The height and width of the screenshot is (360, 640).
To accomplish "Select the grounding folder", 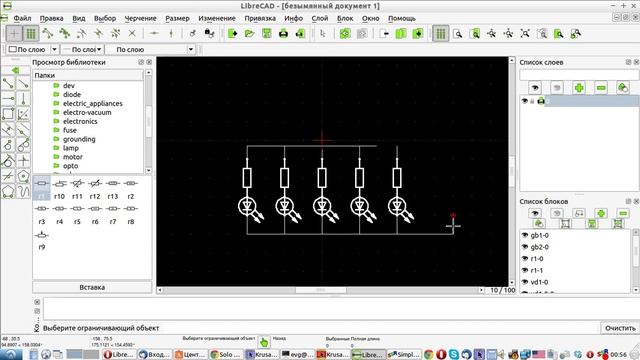I will point(79,139).
